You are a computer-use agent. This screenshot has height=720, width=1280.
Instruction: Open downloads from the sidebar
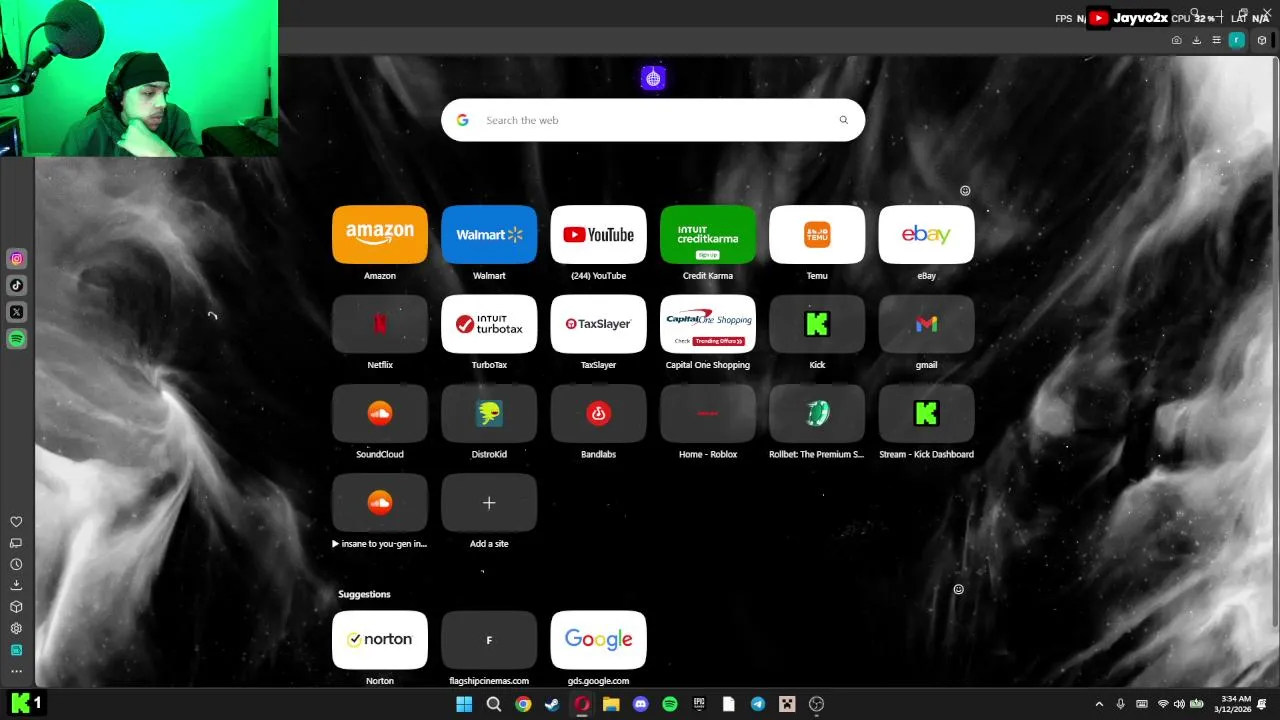tap(16, 585)
